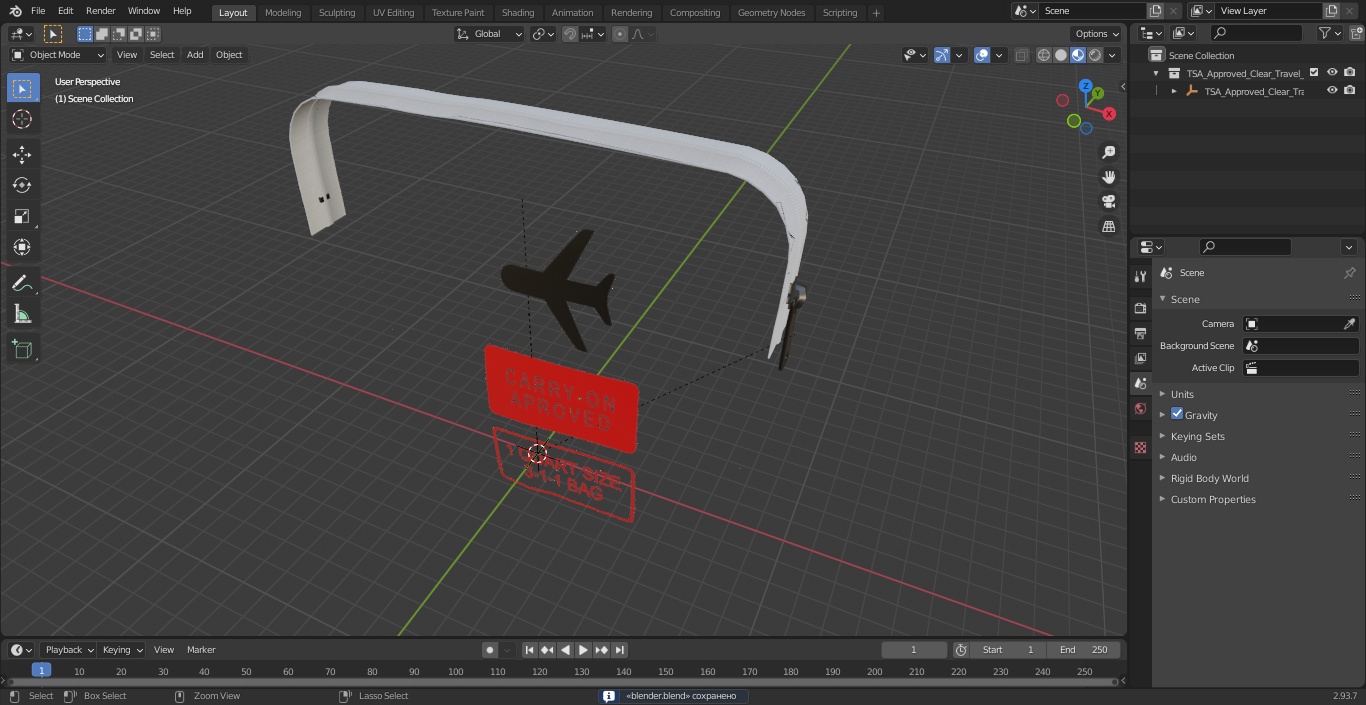This screenshot has width=1366, height=705.
Task: Open the Playback dropdown in timeline
Action: pos(68,650)
